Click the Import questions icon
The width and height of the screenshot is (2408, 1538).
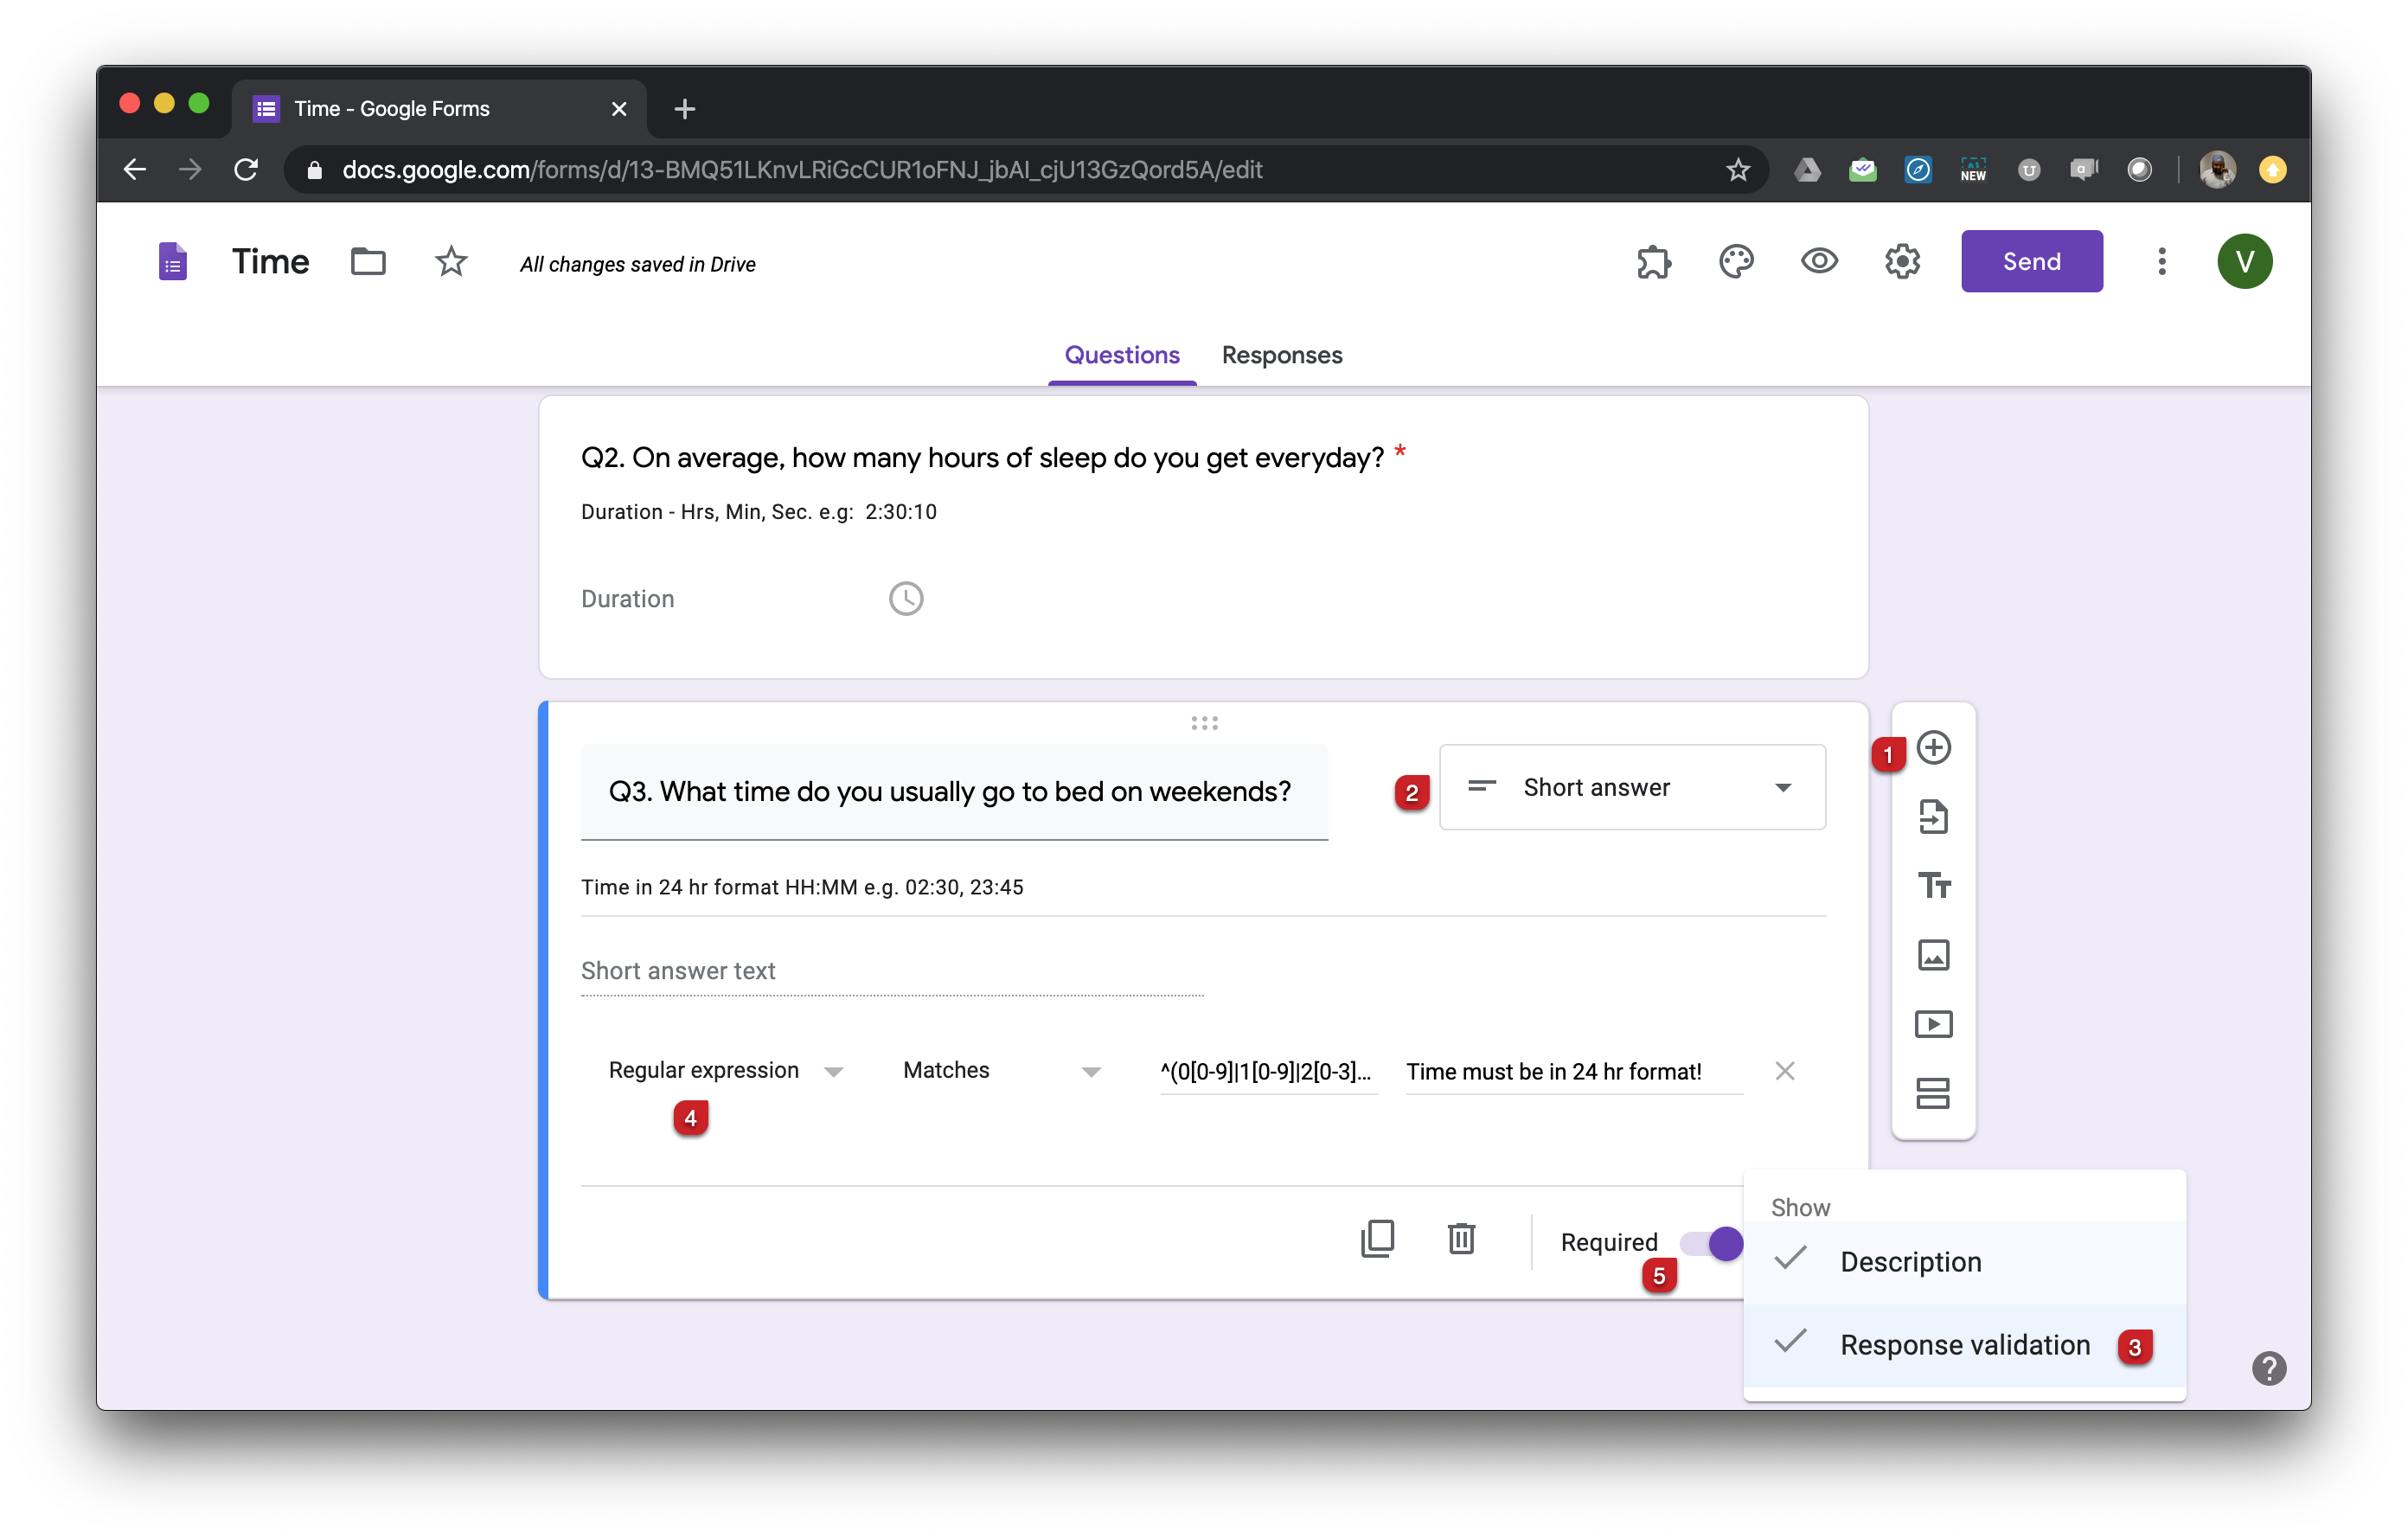tap(1933, 817)
